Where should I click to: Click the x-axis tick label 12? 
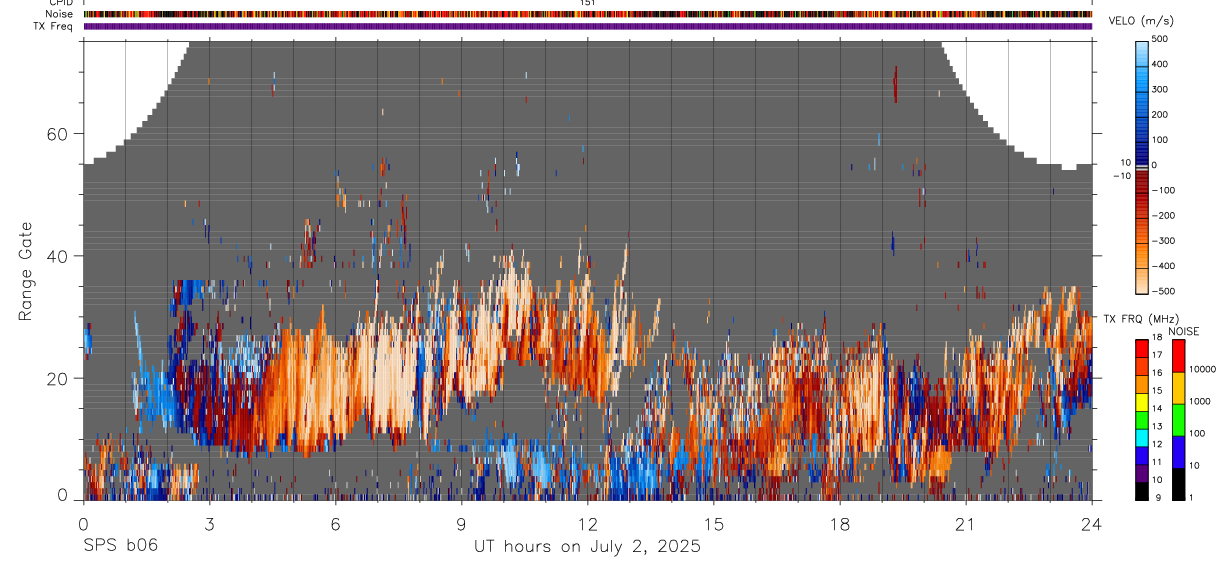coord(588,524)
